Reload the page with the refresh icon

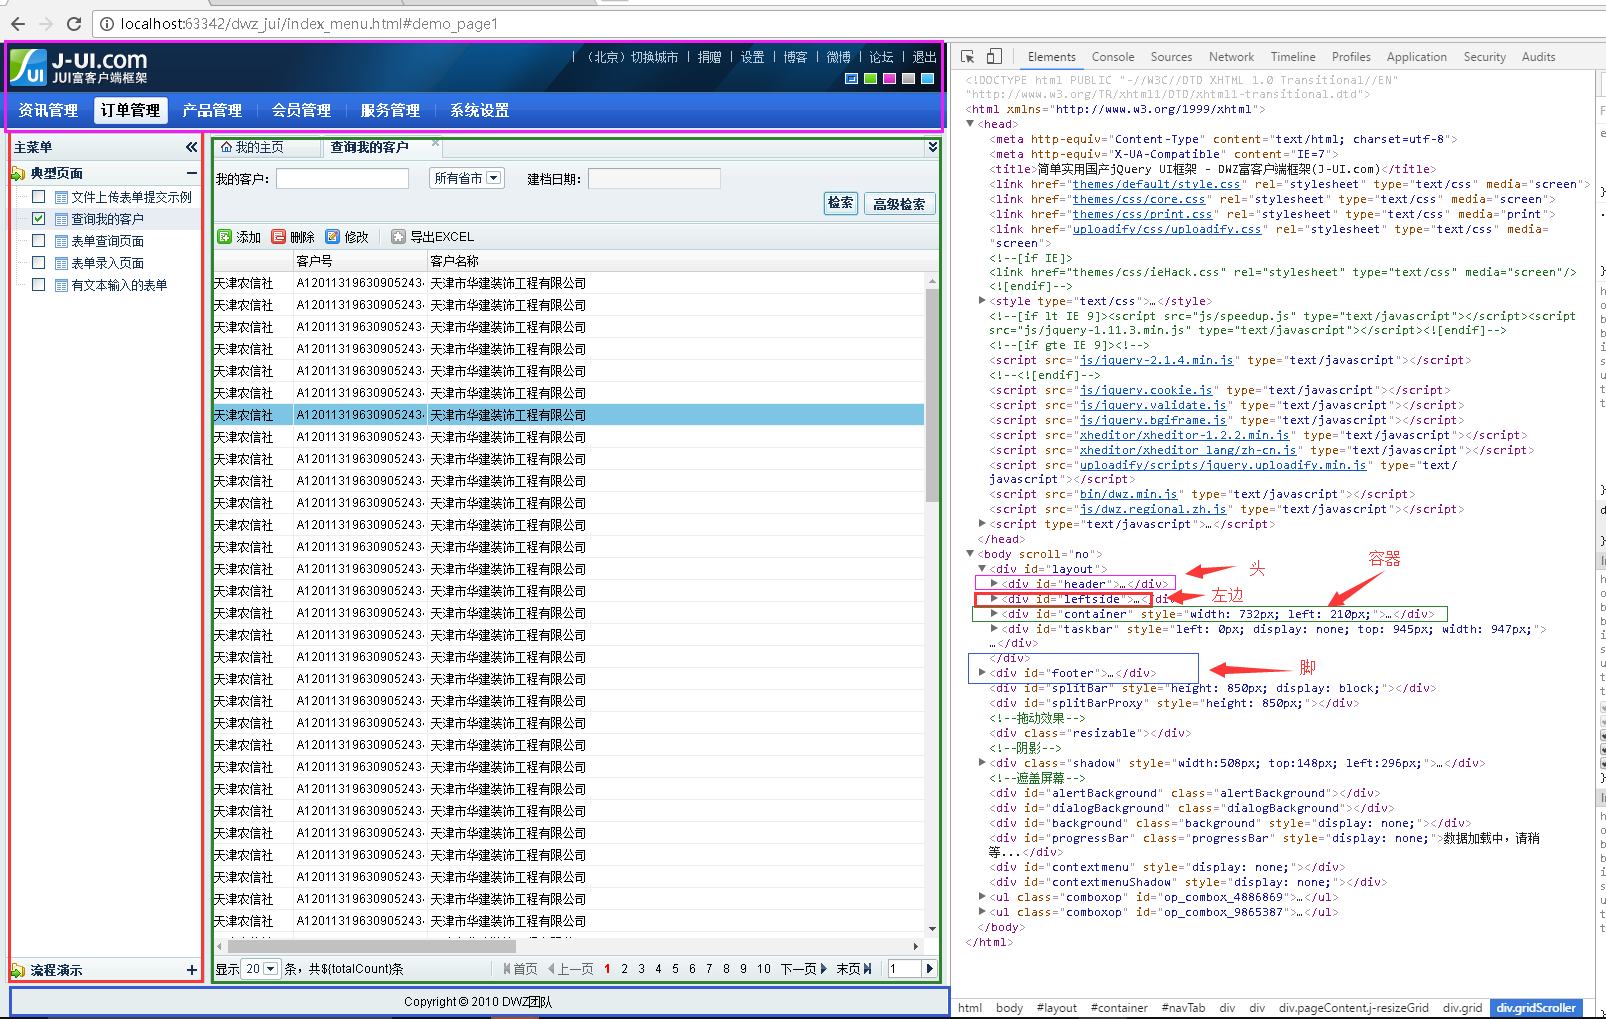[x=74, y=23]
